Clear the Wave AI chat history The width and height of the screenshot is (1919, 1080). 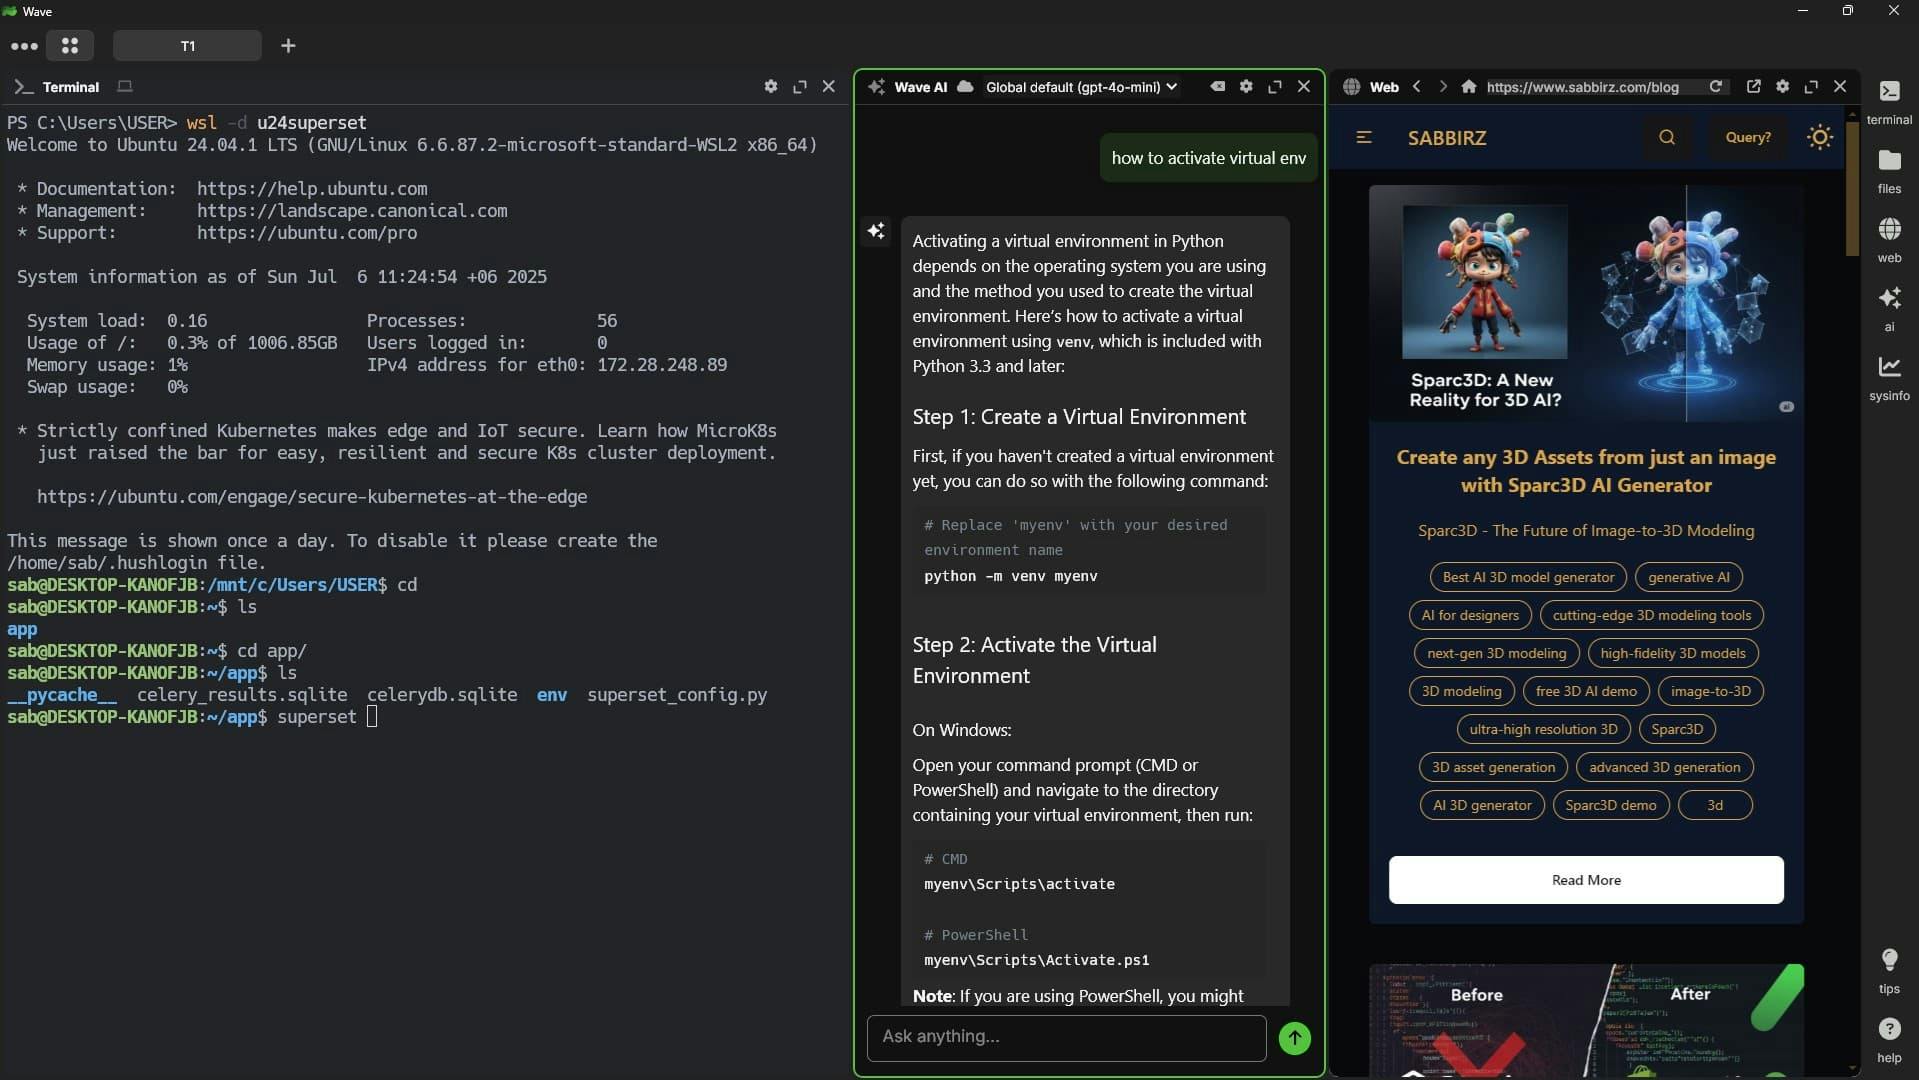click(x=1217, y=87)
